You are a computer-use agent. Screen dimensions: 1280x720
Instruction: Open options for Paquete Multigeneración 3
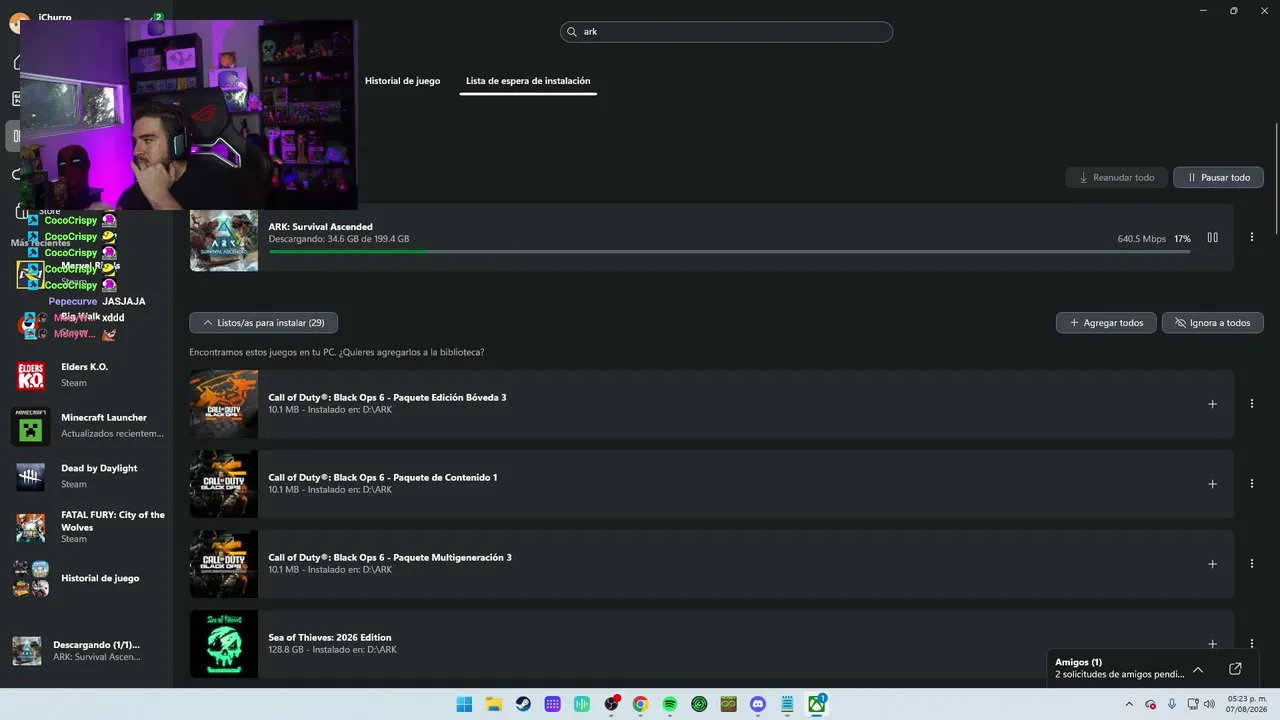pos(1252,564)
